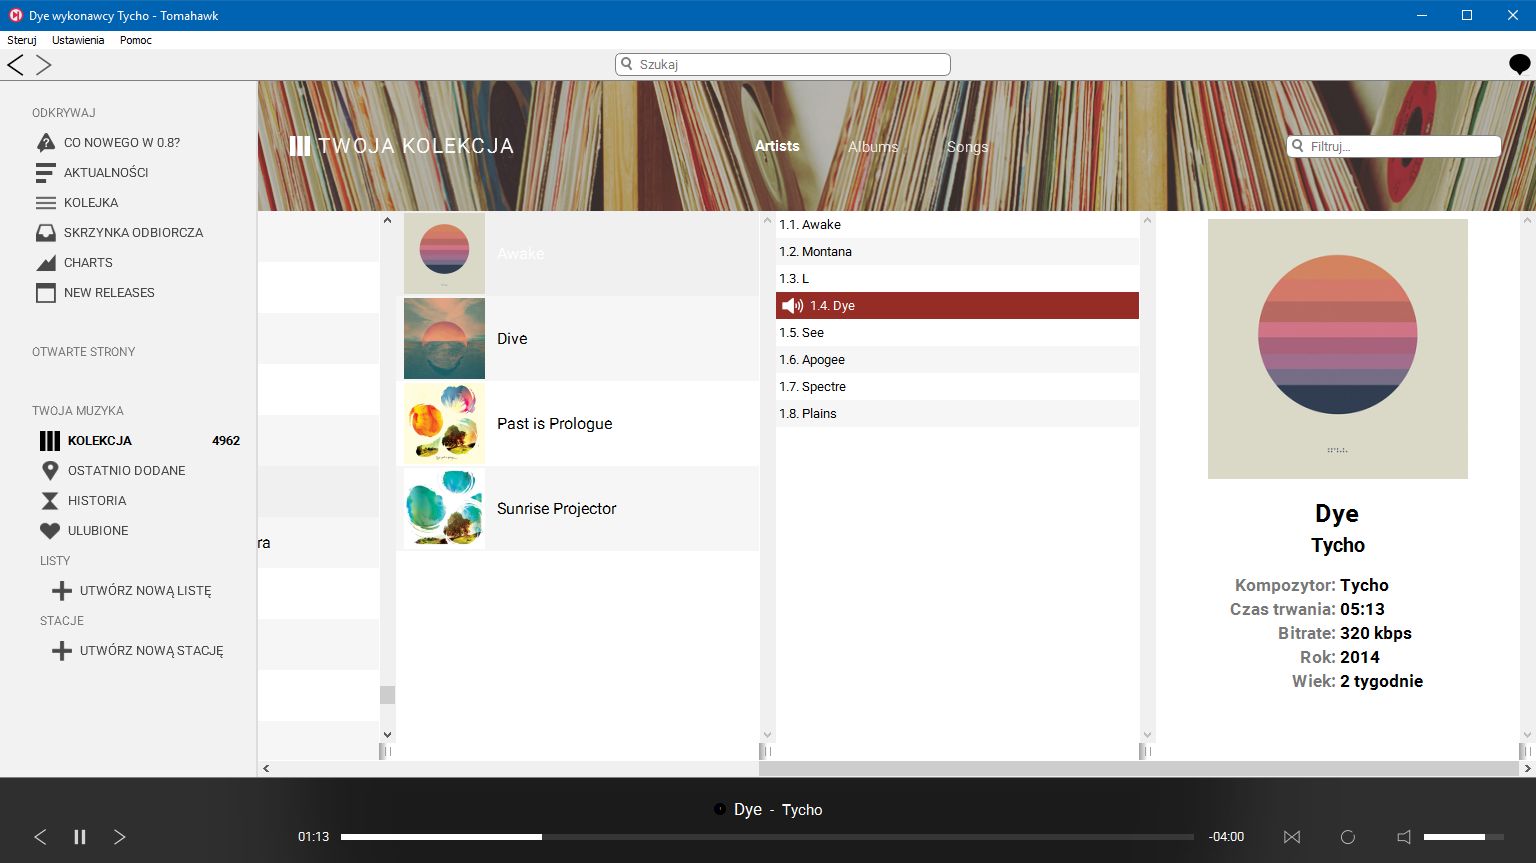Click scroll-left arrow of horizontal scrollbar
Viewport: 1536px width, 863px height.
pyautogui.click(x=266, y=768)
